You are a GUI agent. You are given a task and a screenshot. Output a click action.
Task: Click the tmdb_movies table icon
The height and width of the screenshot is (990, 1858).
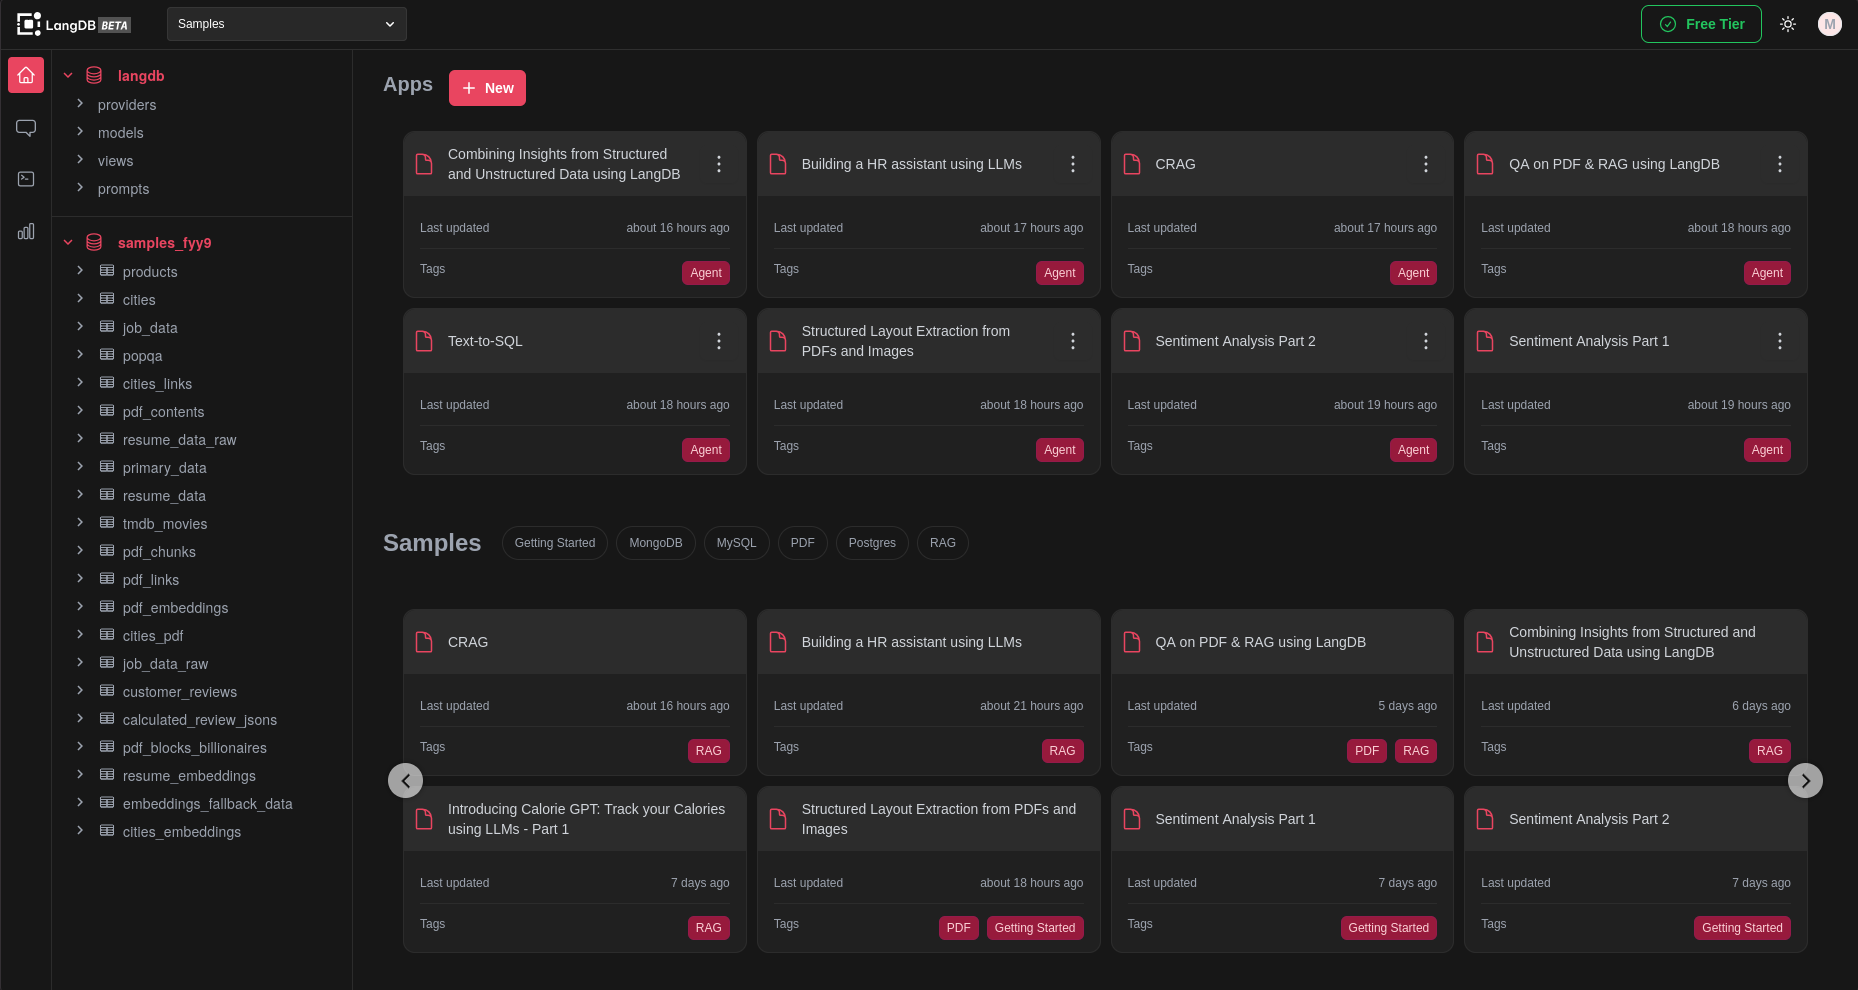coord(107,523)
